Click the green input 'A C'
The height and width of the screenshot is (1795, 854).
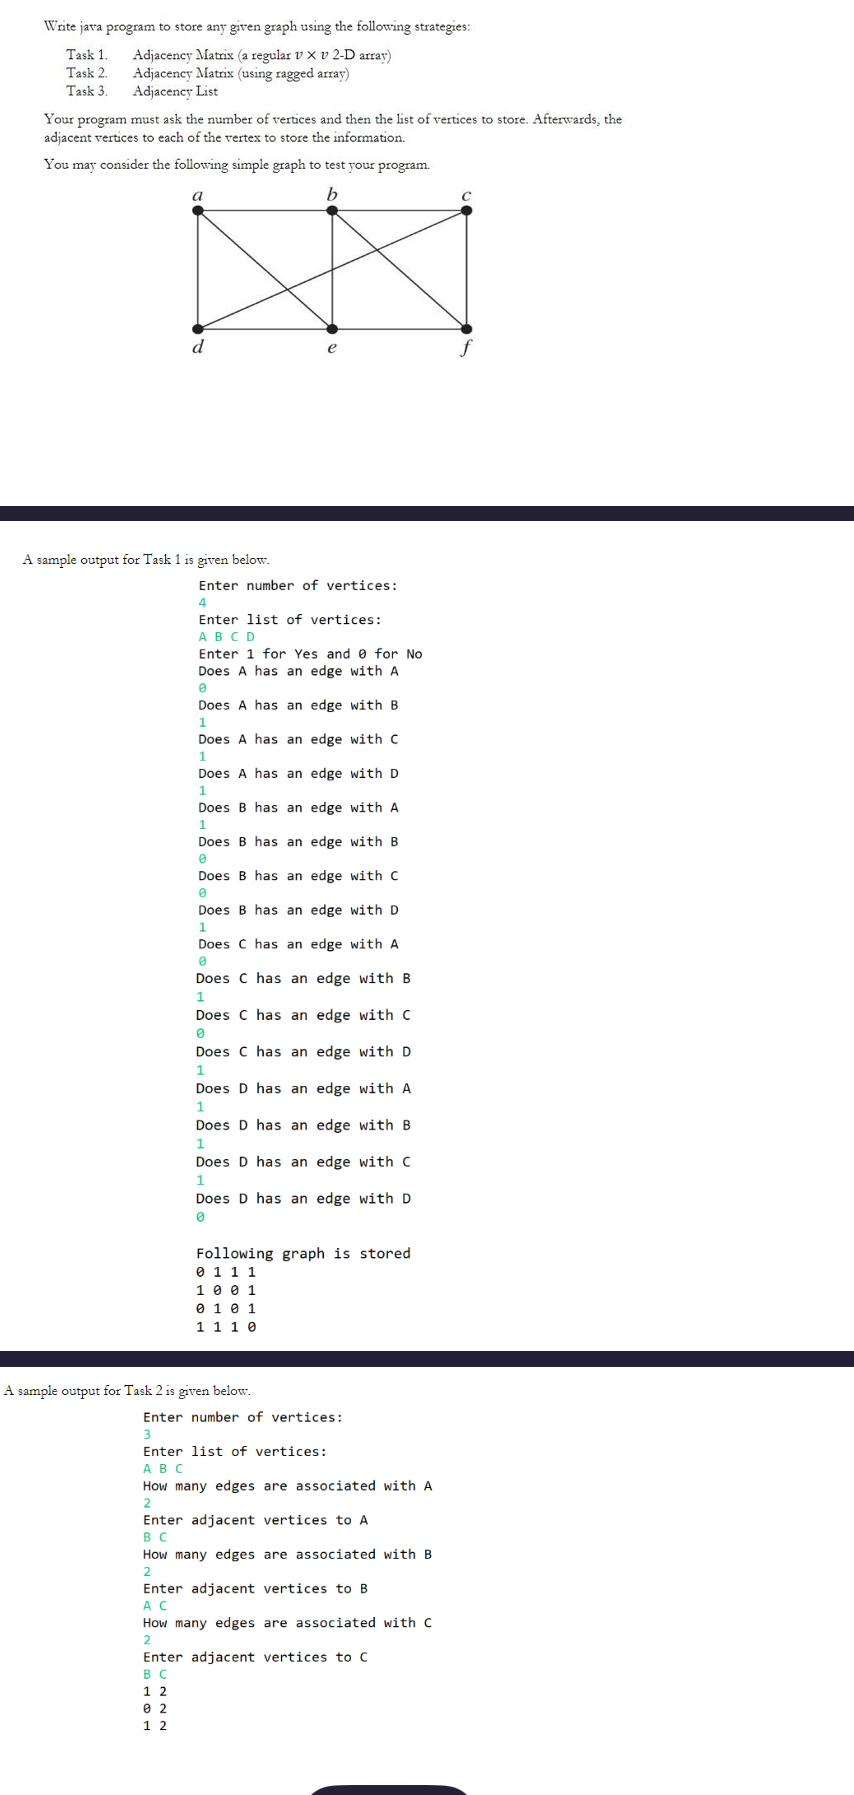[155, 1606]
